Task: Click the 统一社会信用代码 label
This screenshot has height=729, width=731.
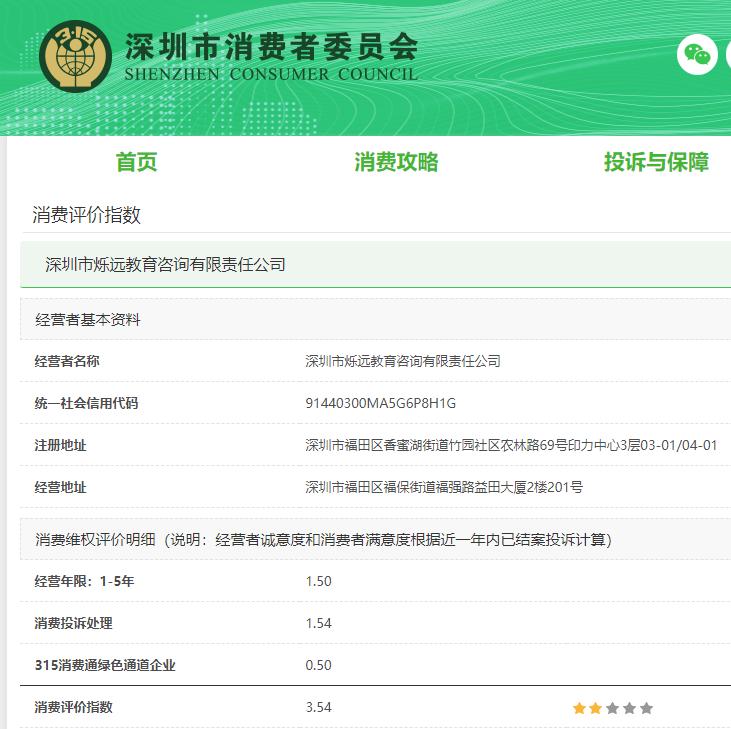Action: 86,403
